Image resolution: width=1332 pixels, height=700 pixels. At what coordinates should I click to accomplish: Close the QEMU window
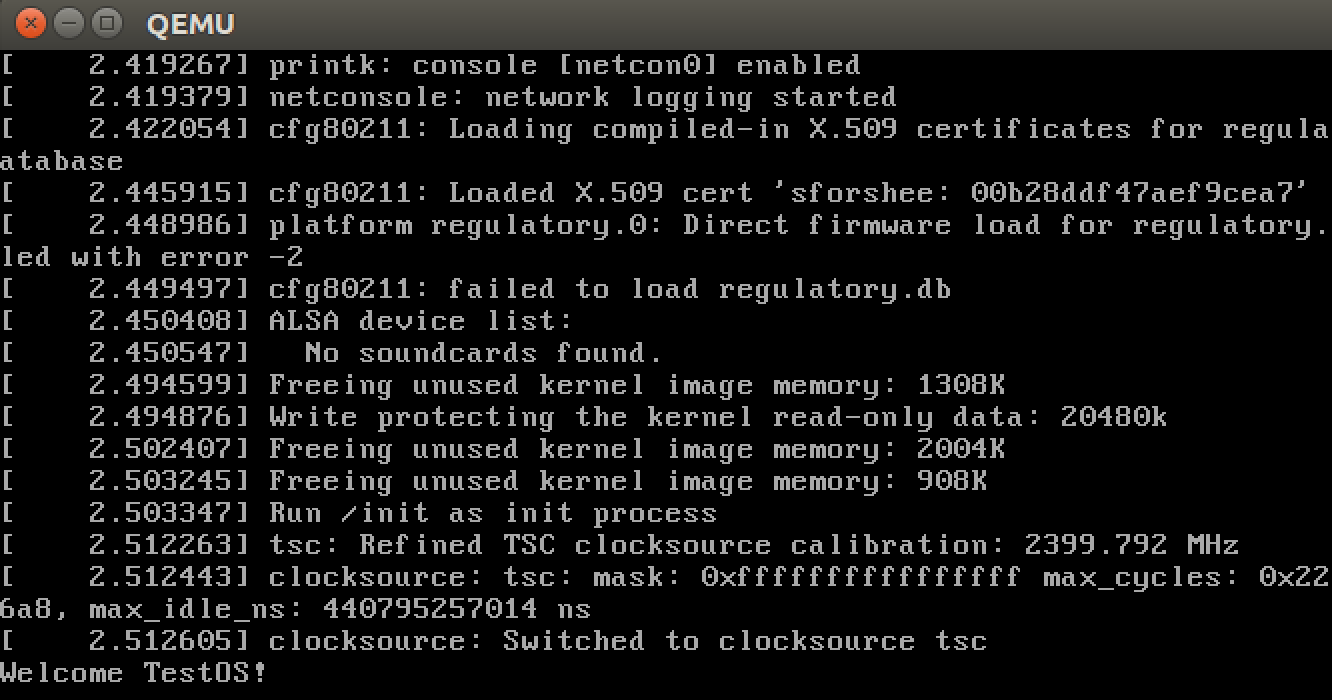(x=31, y=21)
